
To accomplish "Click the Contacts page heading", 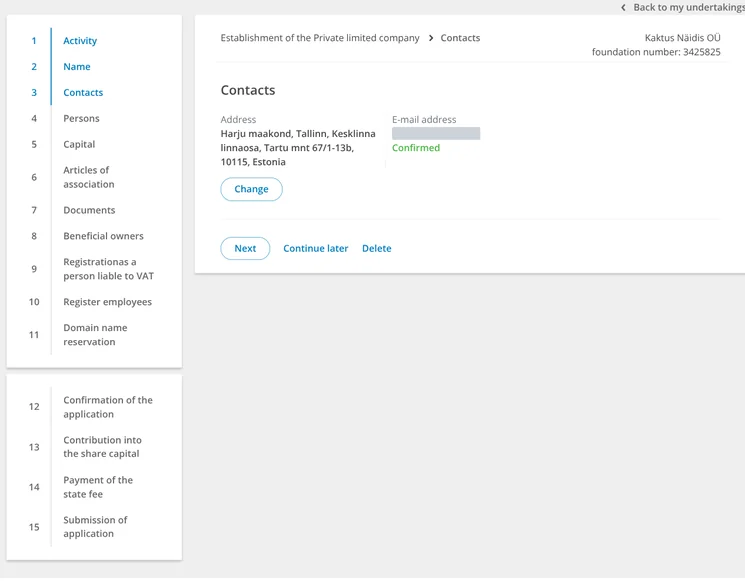I will coord(248,90).
